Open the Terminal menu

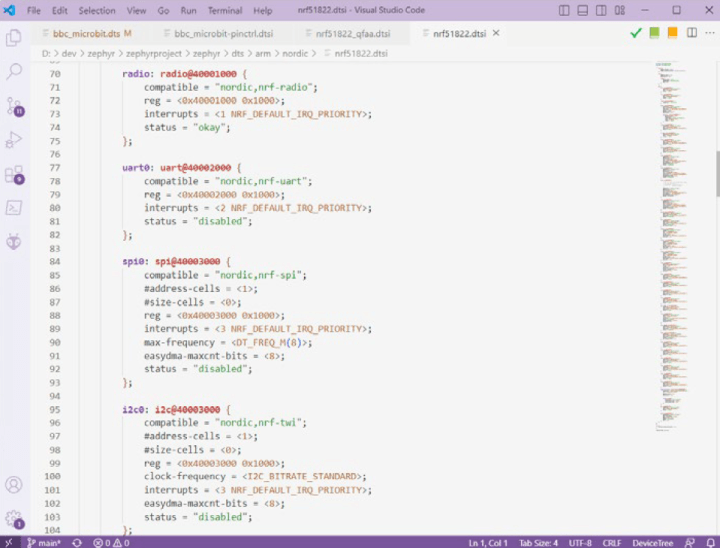pos(224,10)
